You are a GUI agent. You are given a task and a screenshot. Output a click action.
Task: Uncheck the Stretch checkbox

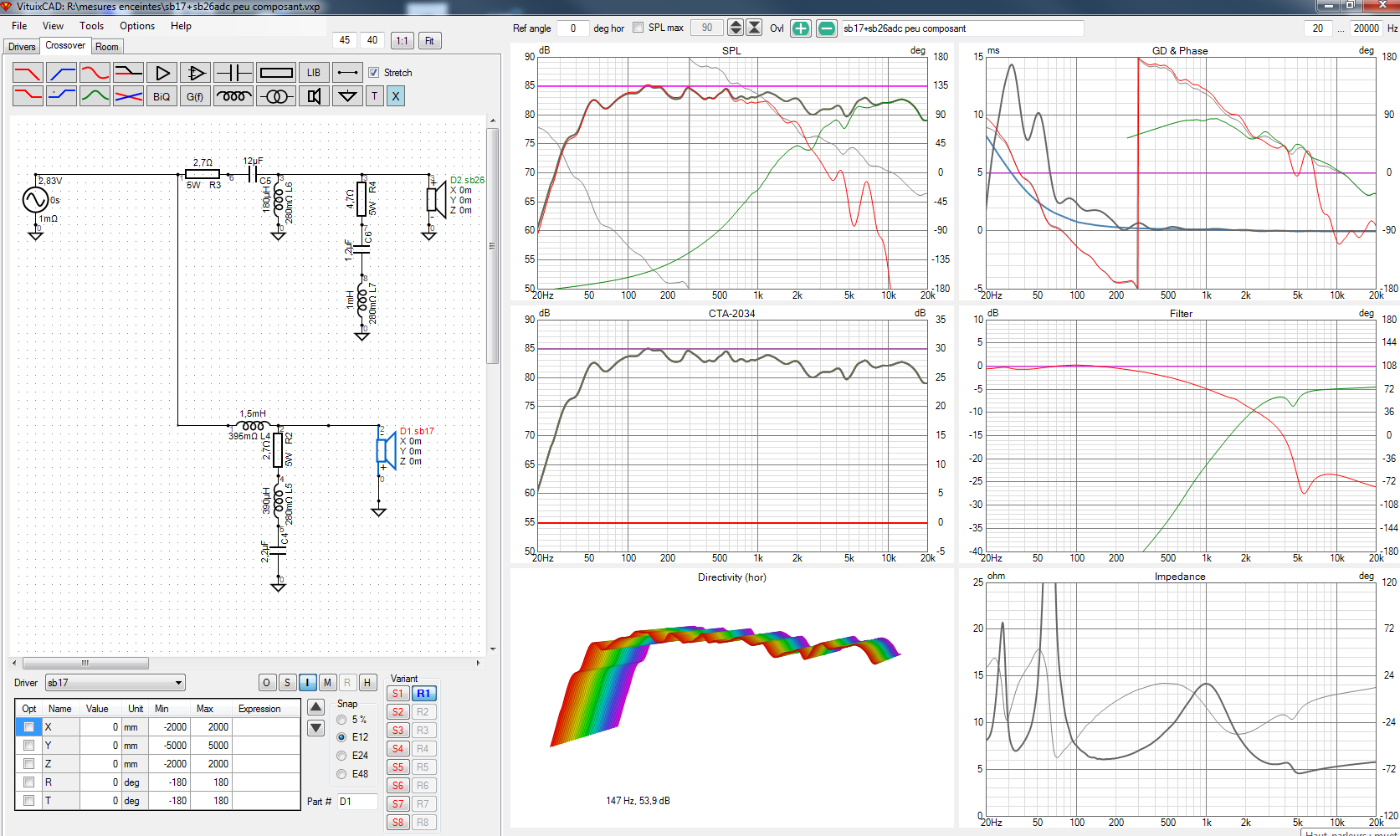click(x=374, y=73)
